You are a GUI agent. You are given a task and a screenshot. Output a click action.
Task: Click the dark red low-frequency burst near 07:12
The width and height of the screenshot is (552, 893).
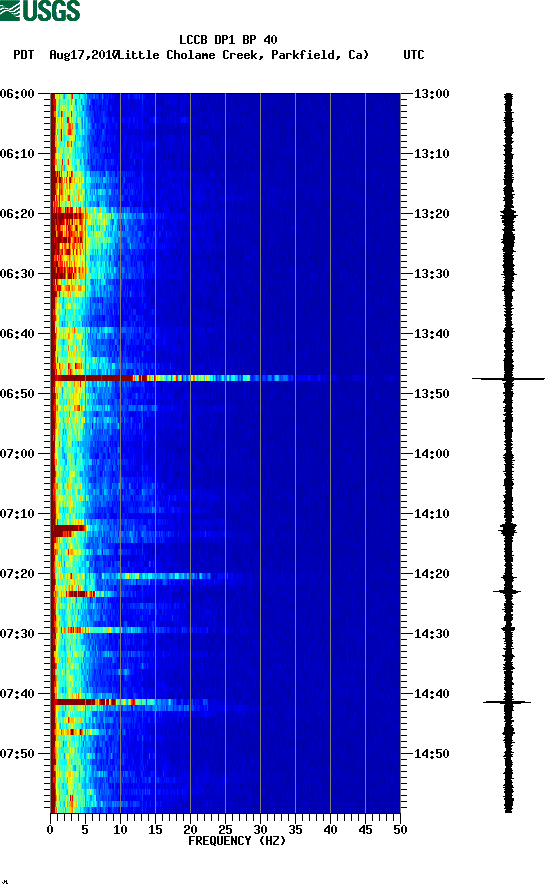[x=69, y=530]
